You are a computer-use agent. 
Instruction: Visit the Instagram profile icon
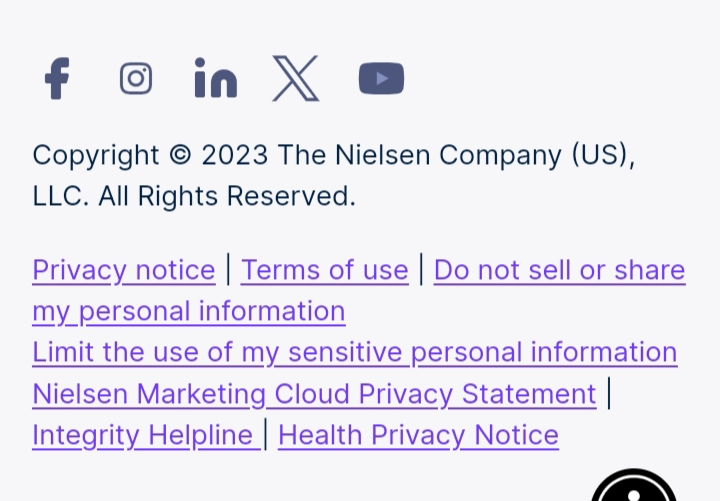click(x=136, y=78)
